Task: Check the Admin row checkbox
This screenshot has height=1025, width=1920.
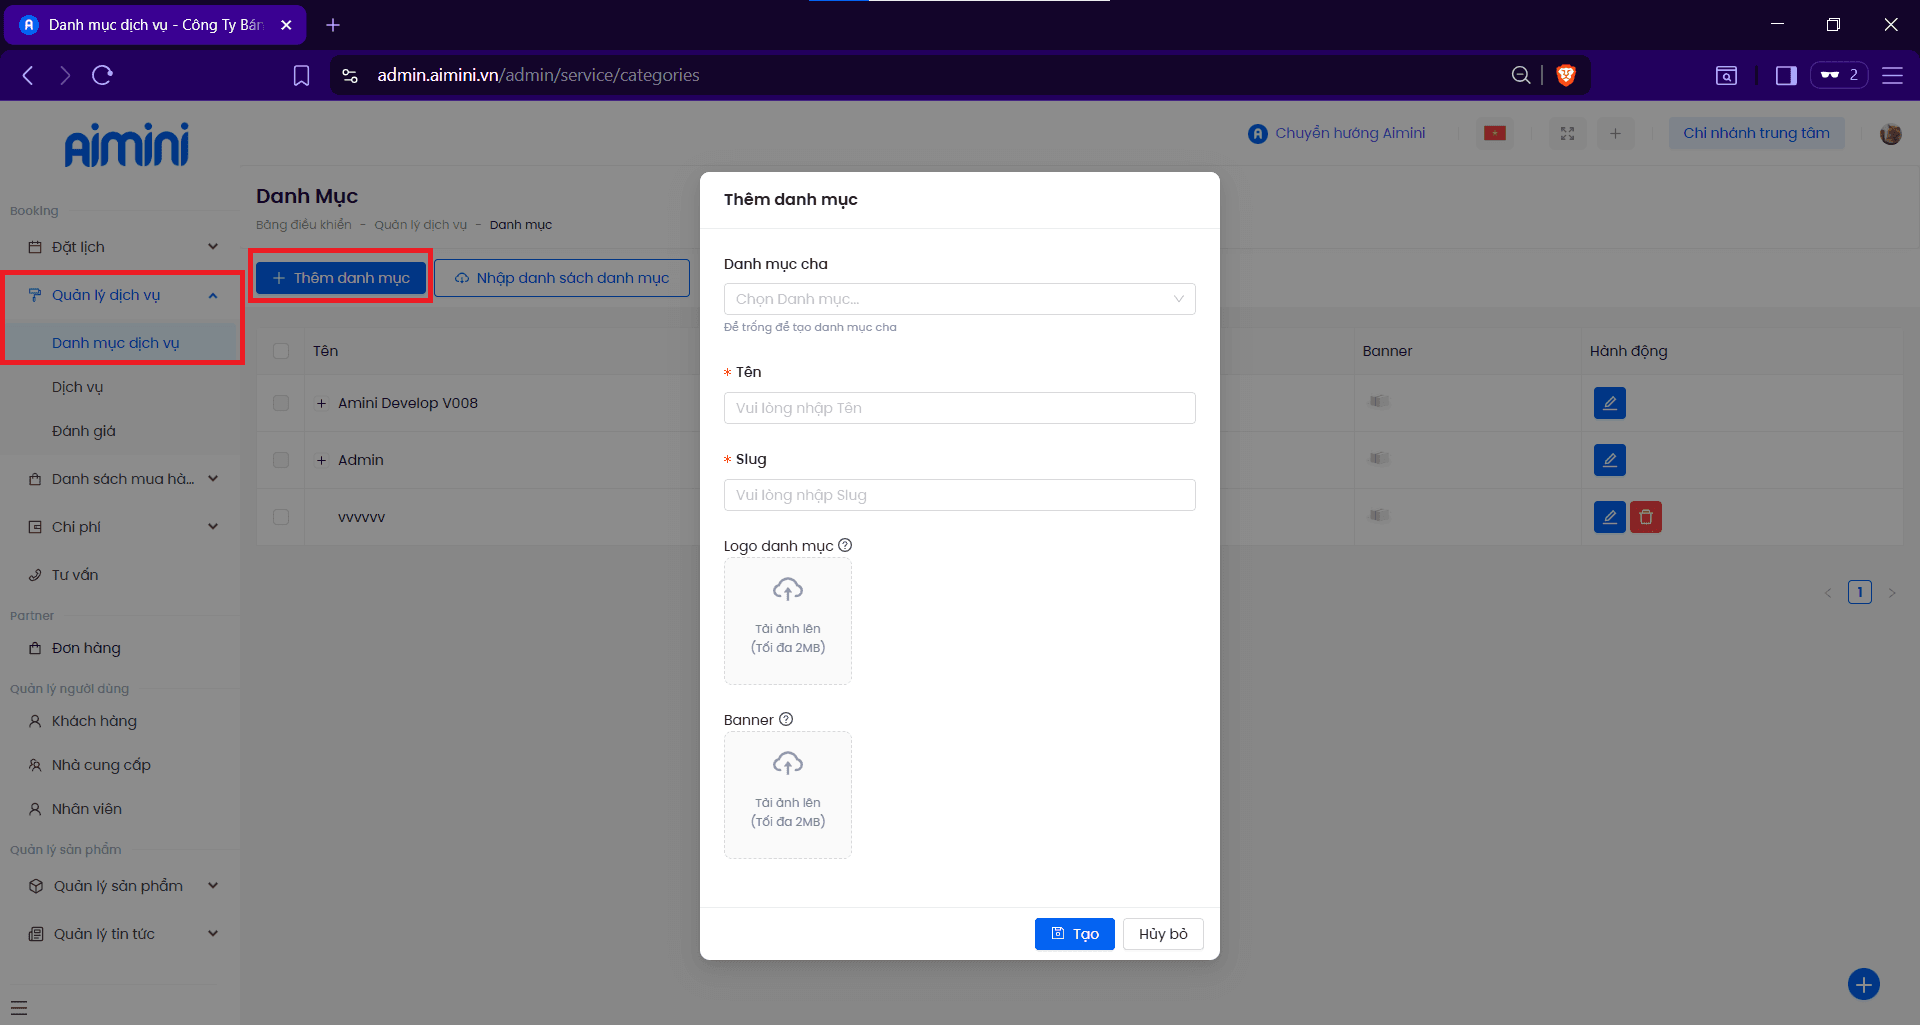Action: [281, 460]
